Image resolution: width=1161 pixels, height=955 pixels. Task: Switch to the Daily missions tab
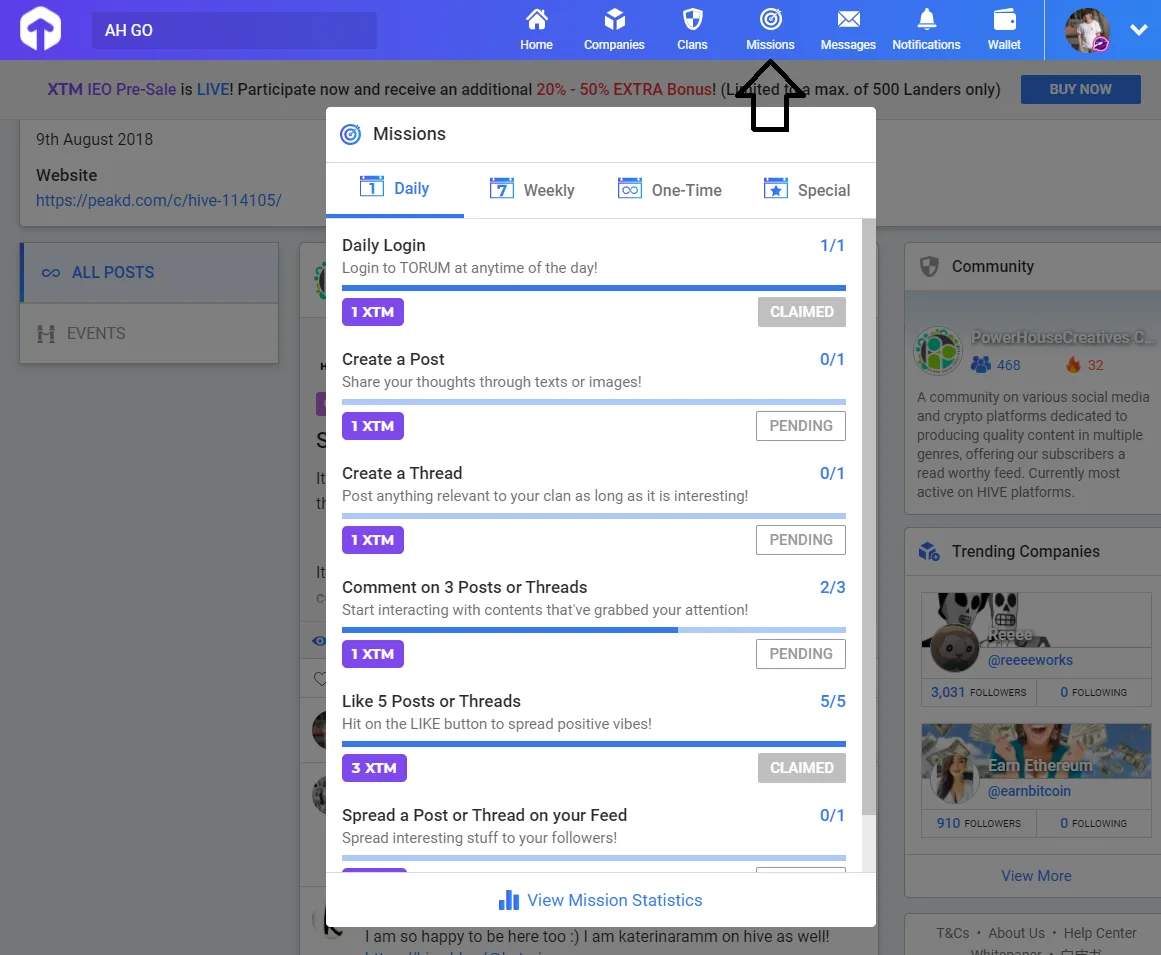coord(395,189)
